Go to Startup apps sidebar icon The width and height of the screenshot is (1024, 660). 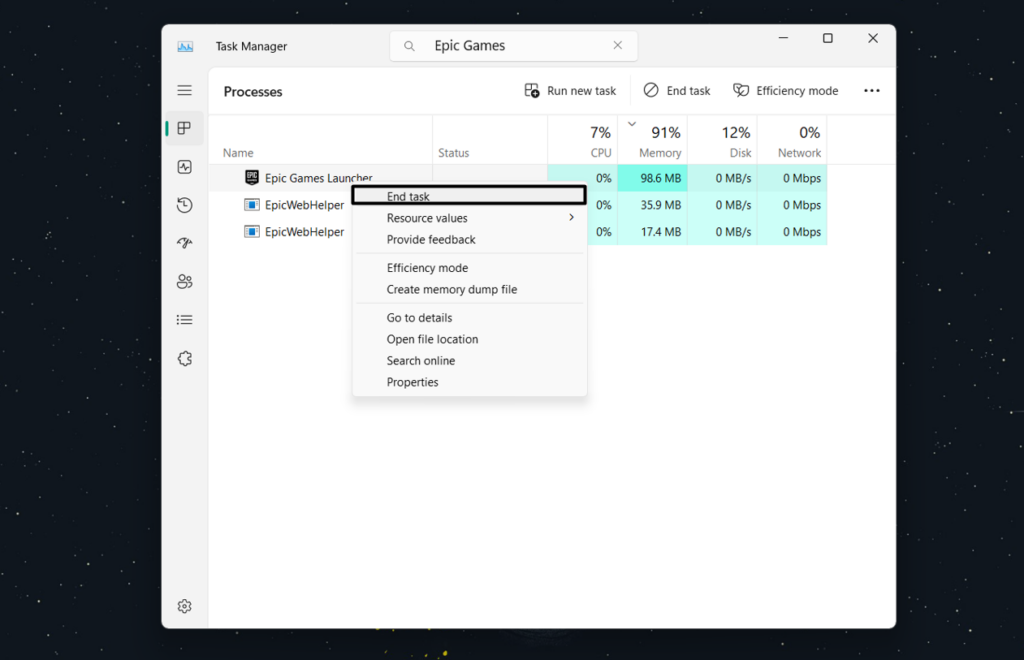184,243
